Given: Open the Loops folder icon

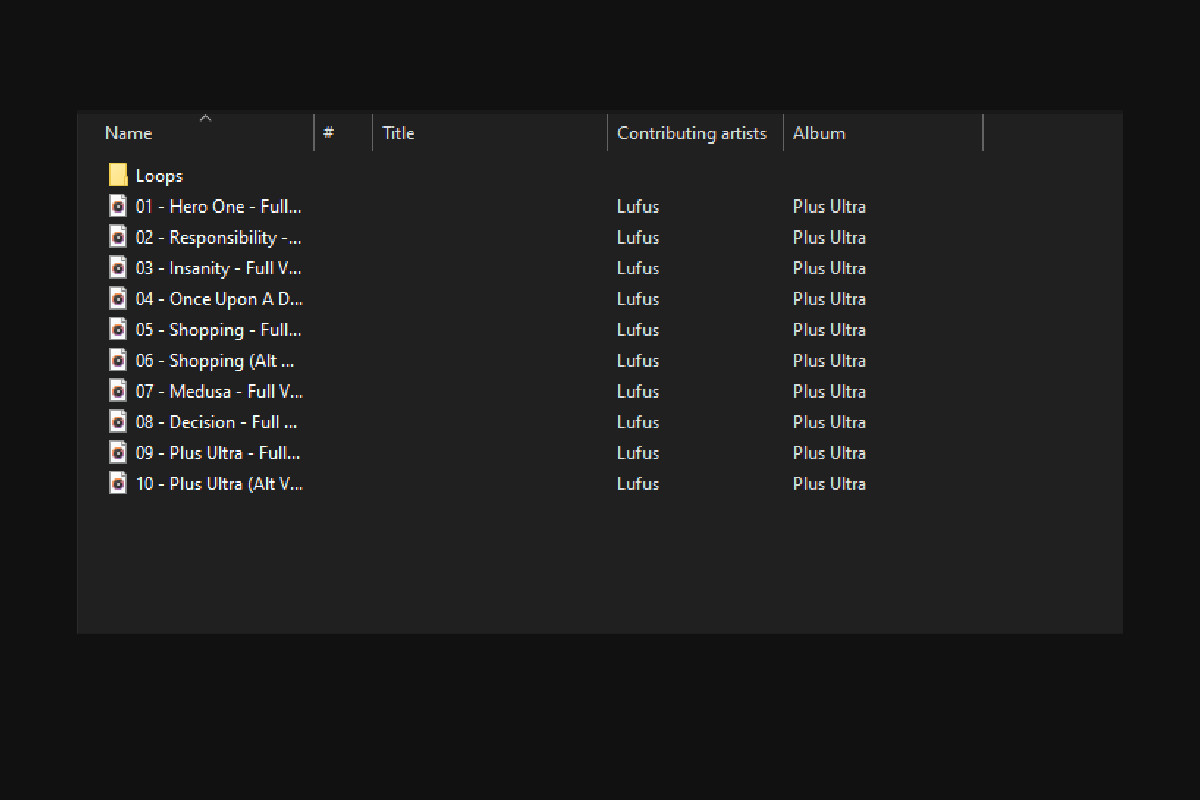Looking at the screenshot, I should coord(118,176).
